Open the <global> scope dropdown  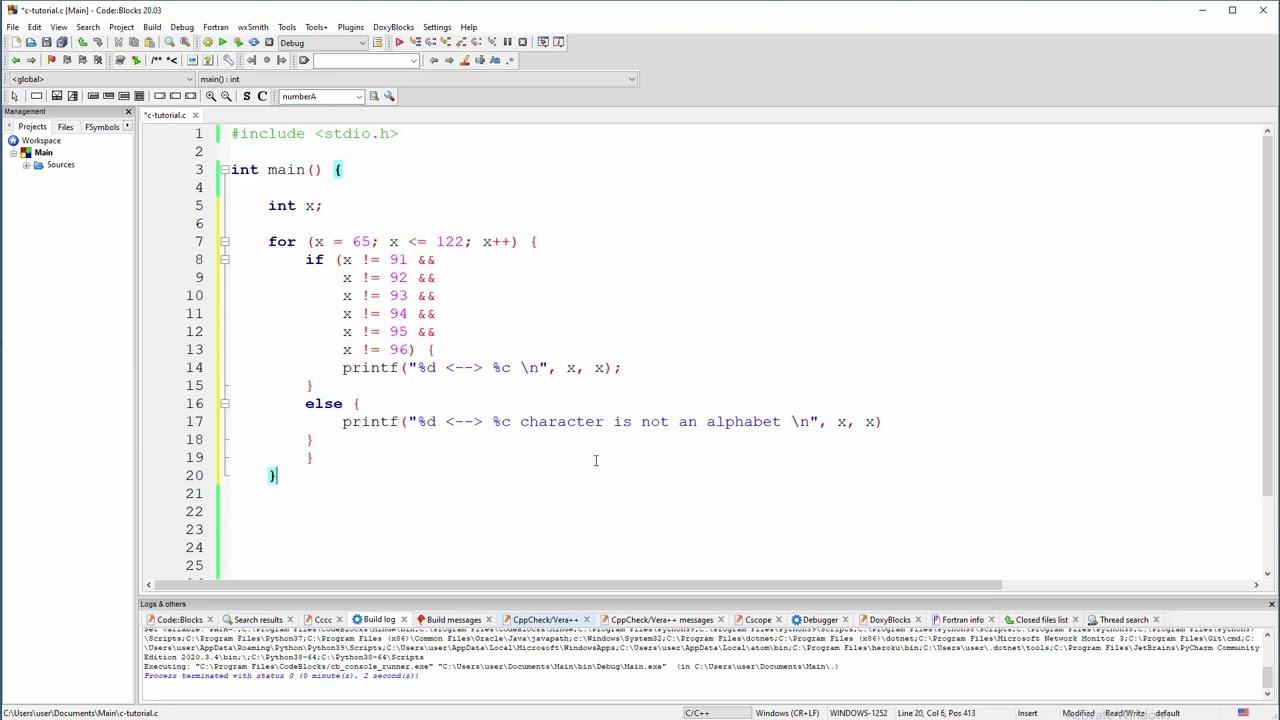click(x=100, y=79)
